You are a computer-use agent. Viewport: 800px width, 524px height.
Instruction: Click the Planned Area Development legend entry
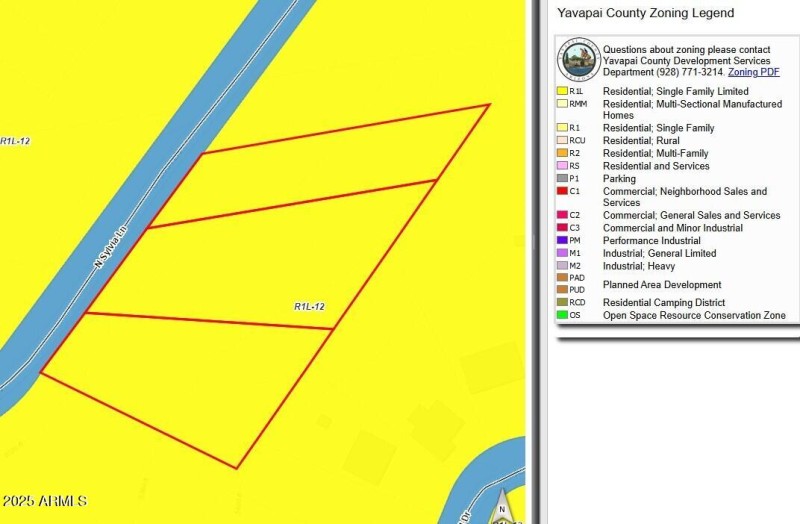click(x=661, y=285)
